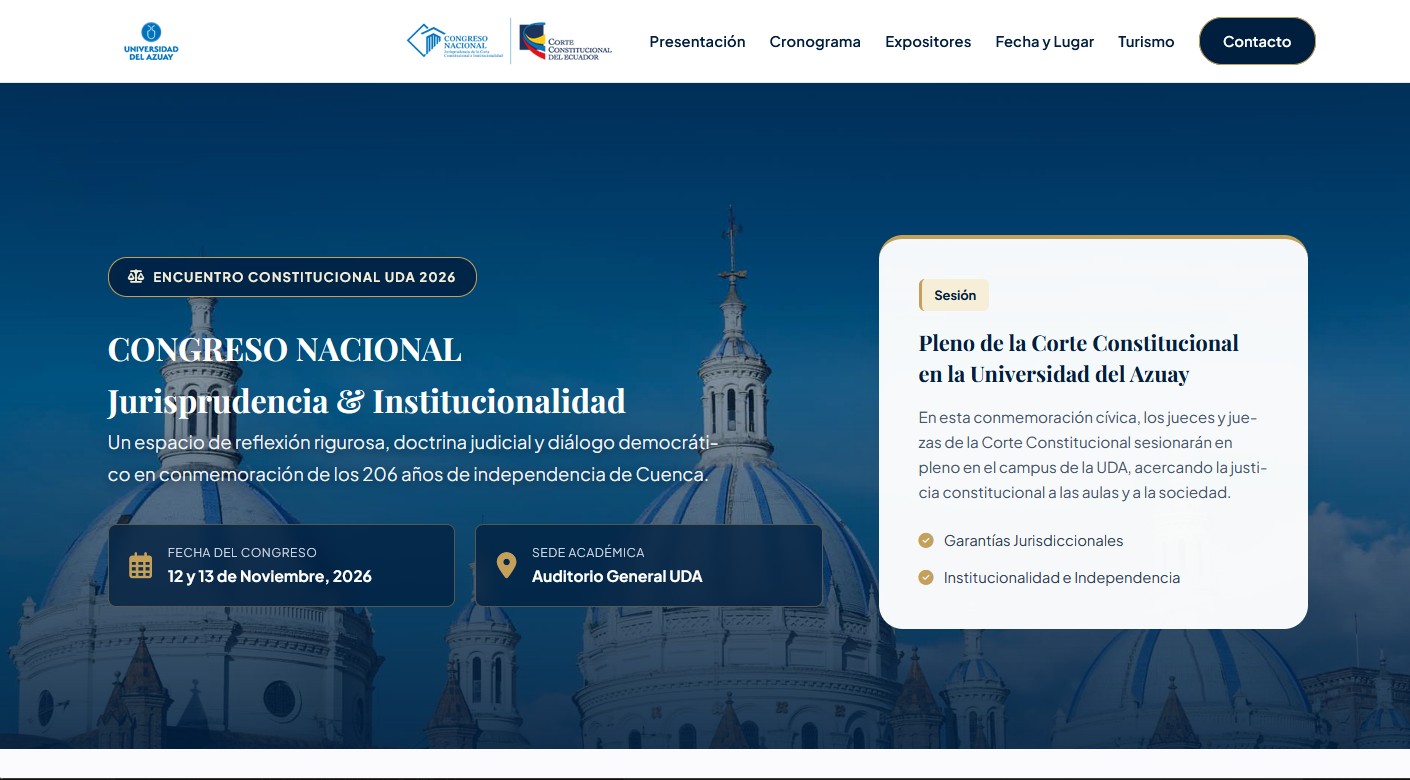The width and height of the screenshot is (1410, 780).
Task: Click the paragraph starting Un espacio de reflexión
Action: (413, 458)
